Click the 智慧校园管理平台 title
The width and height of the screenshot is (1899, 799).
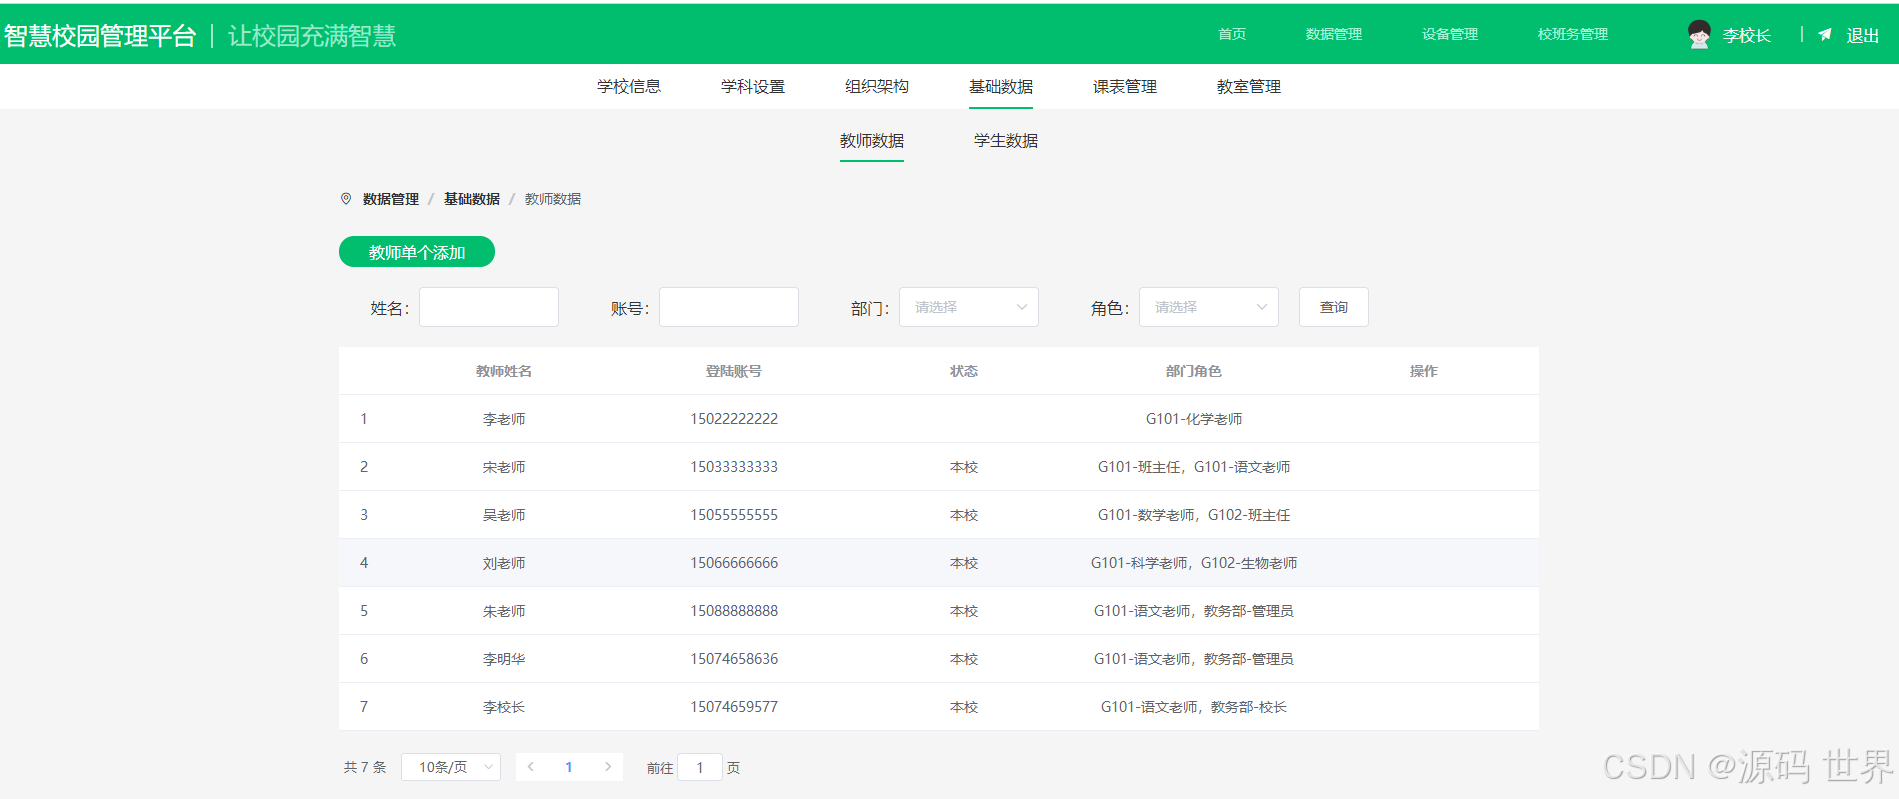[x=100, y=36]
